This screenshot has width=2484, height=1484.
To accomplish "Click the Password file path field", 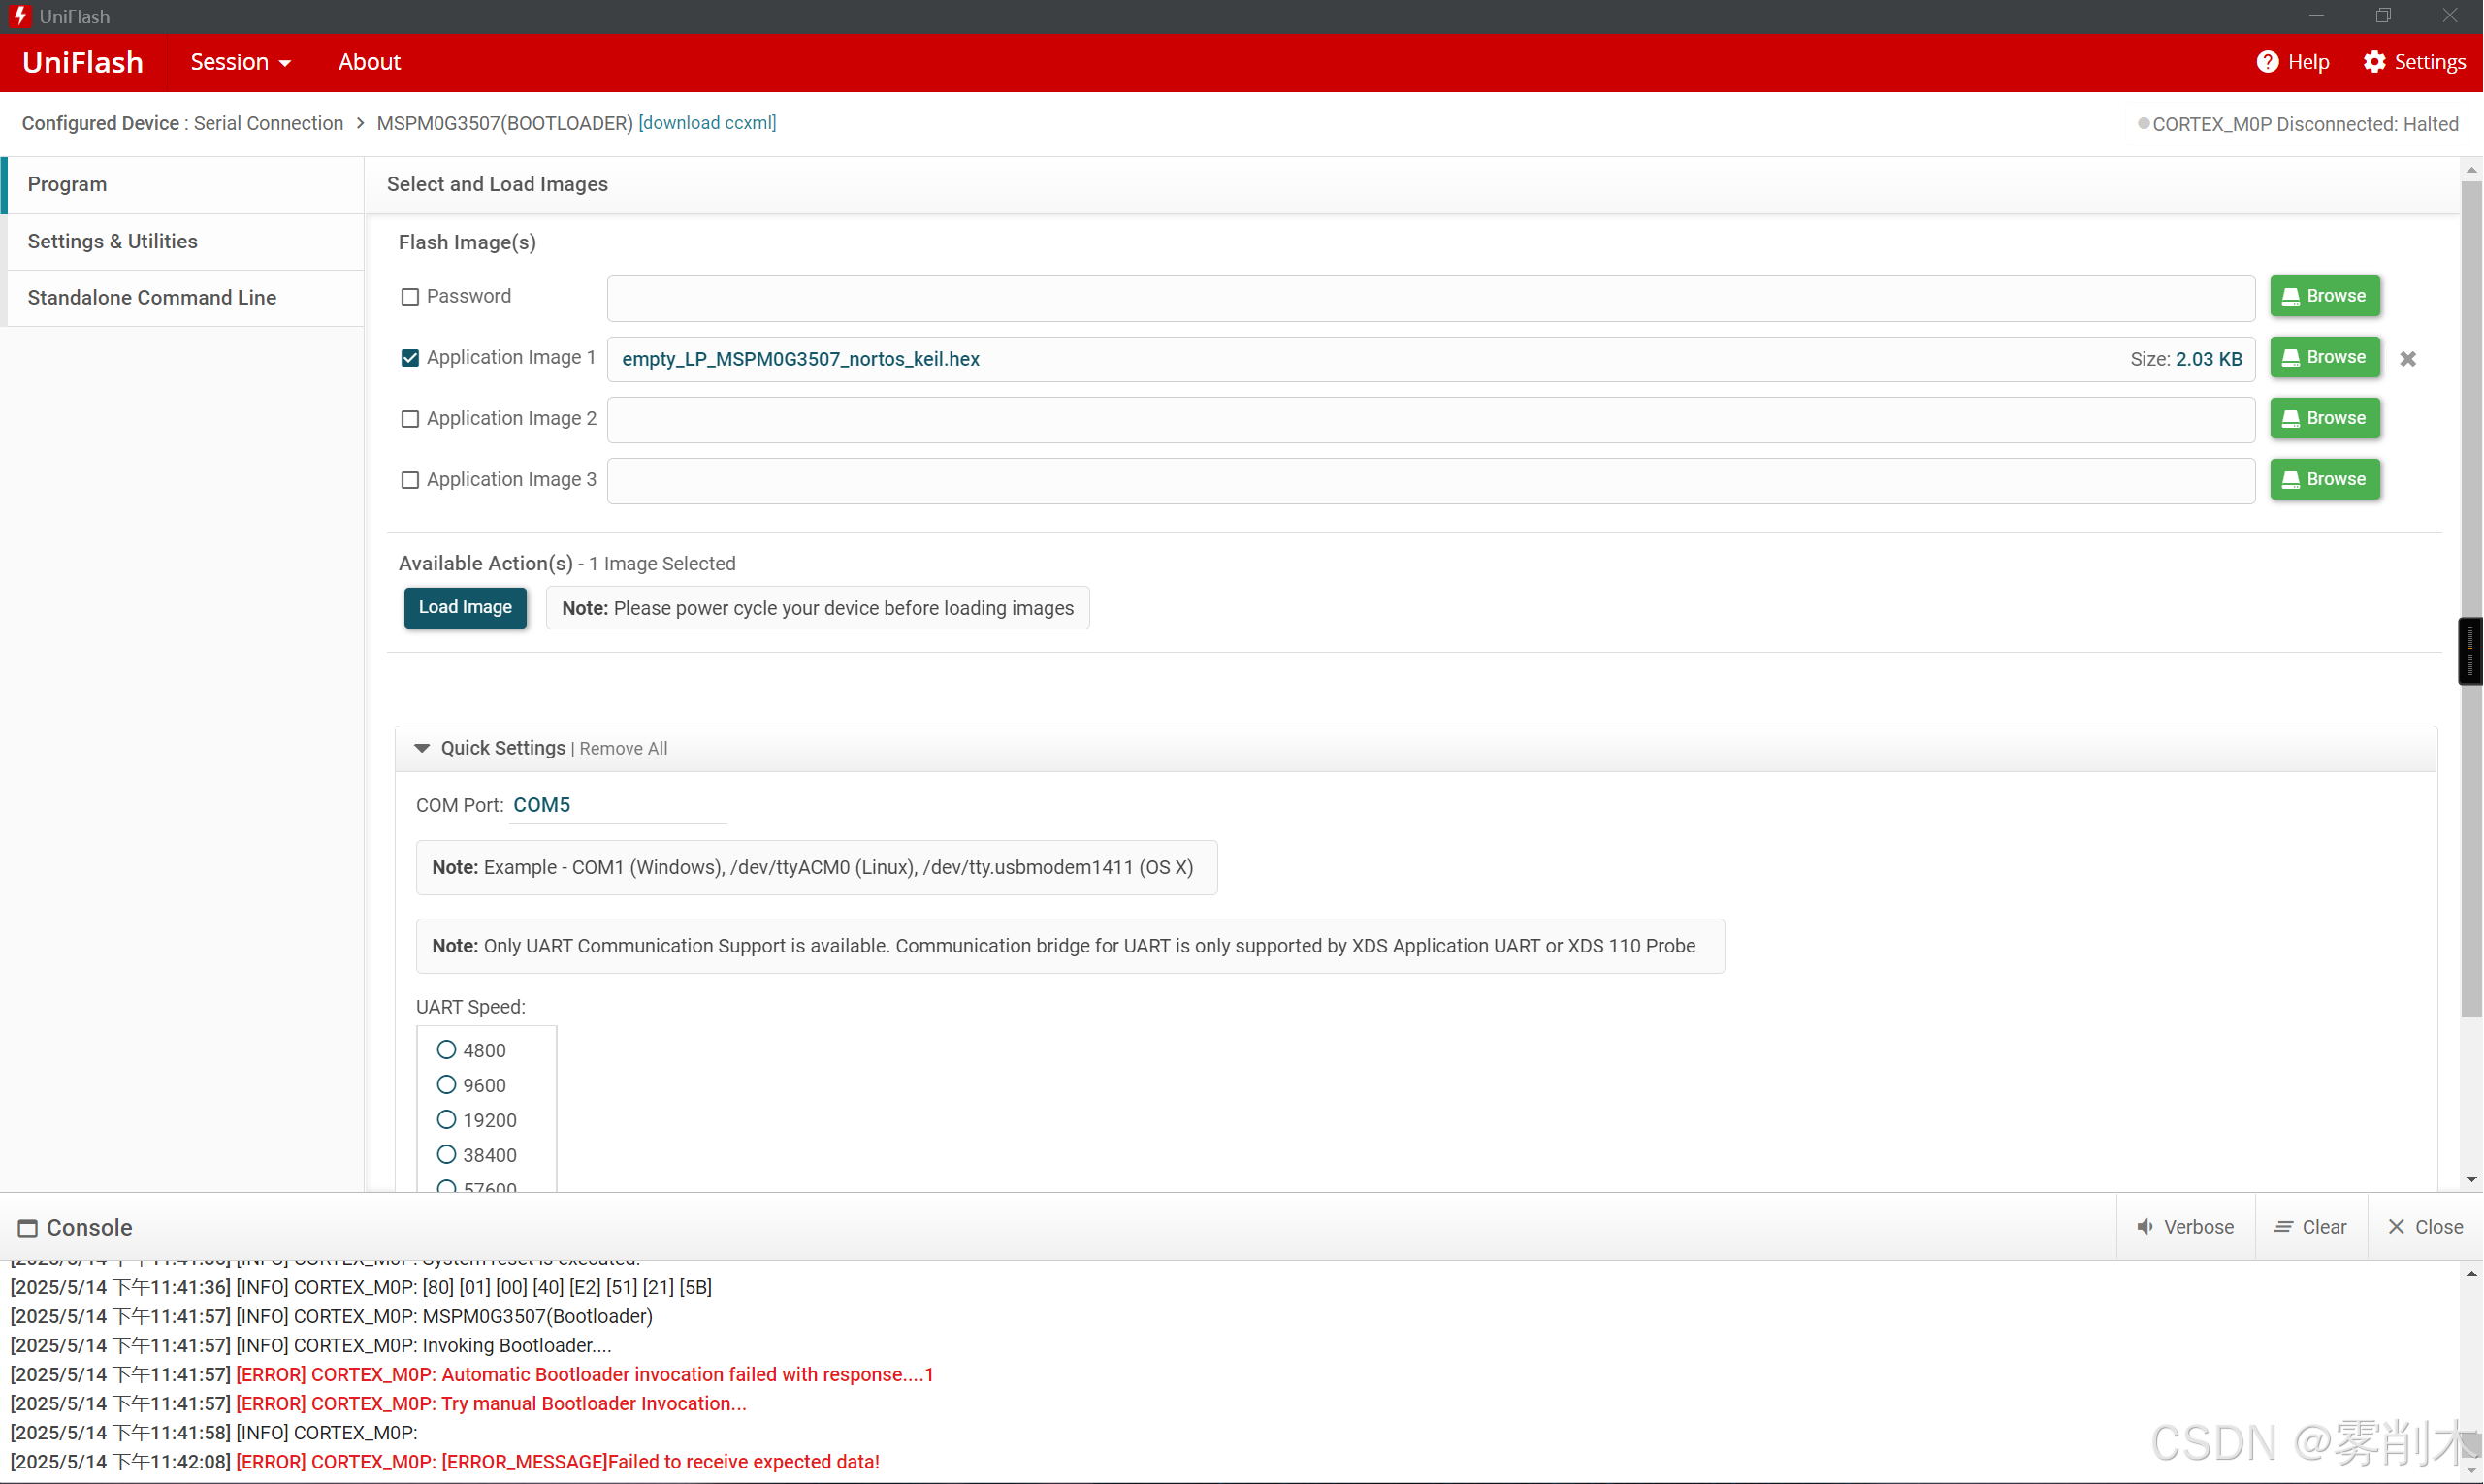I will [1431, 299].
